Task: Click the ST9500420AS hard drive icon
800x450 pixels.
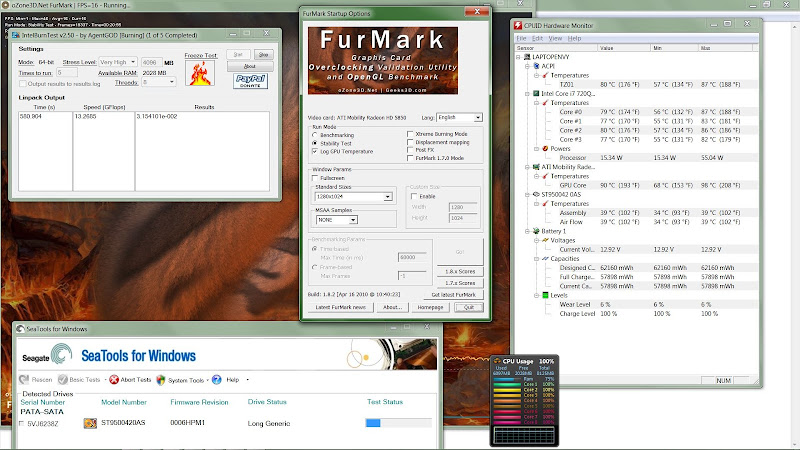Action: click(91, 424)
